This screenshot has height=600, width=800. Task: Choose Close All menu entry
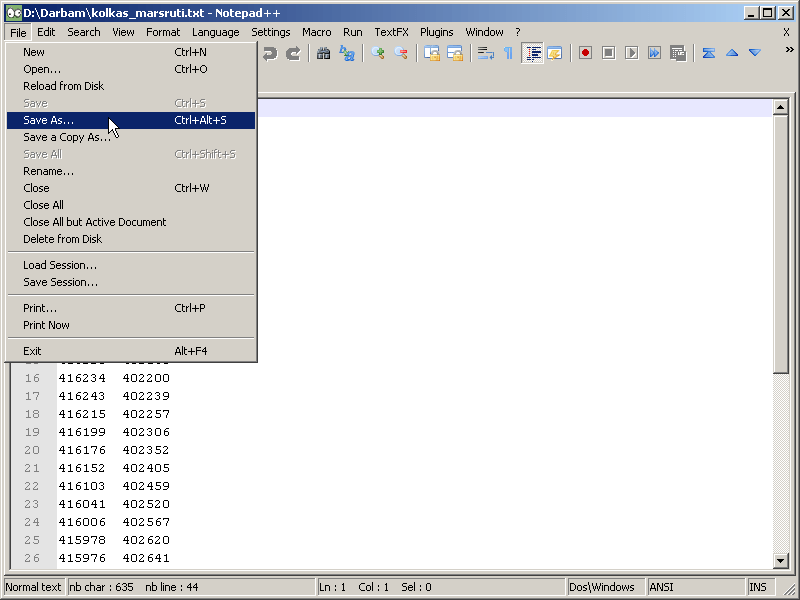pos(131,205)
